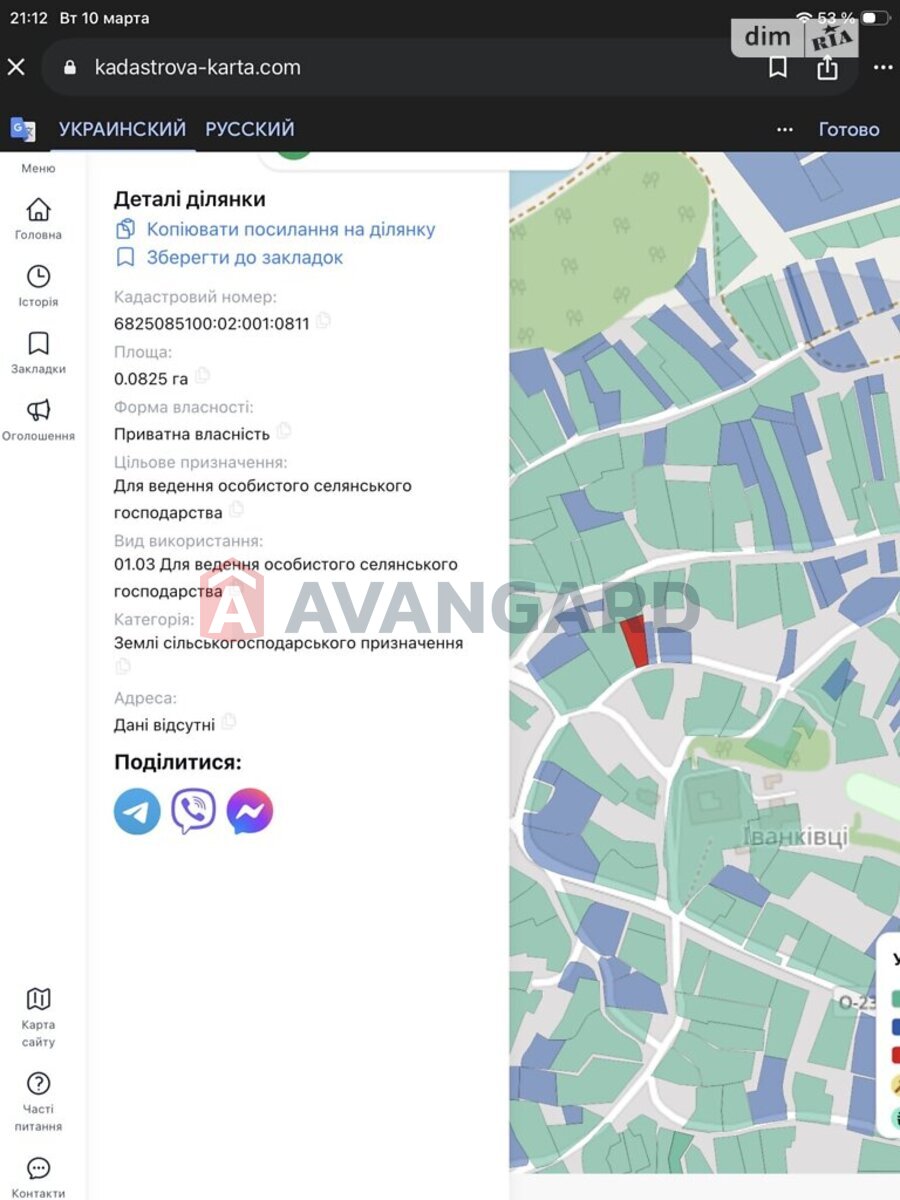Click Копіювати посилання на ділянку link
The height and width of the screenshot is (1200, 900).
[290, 229]
